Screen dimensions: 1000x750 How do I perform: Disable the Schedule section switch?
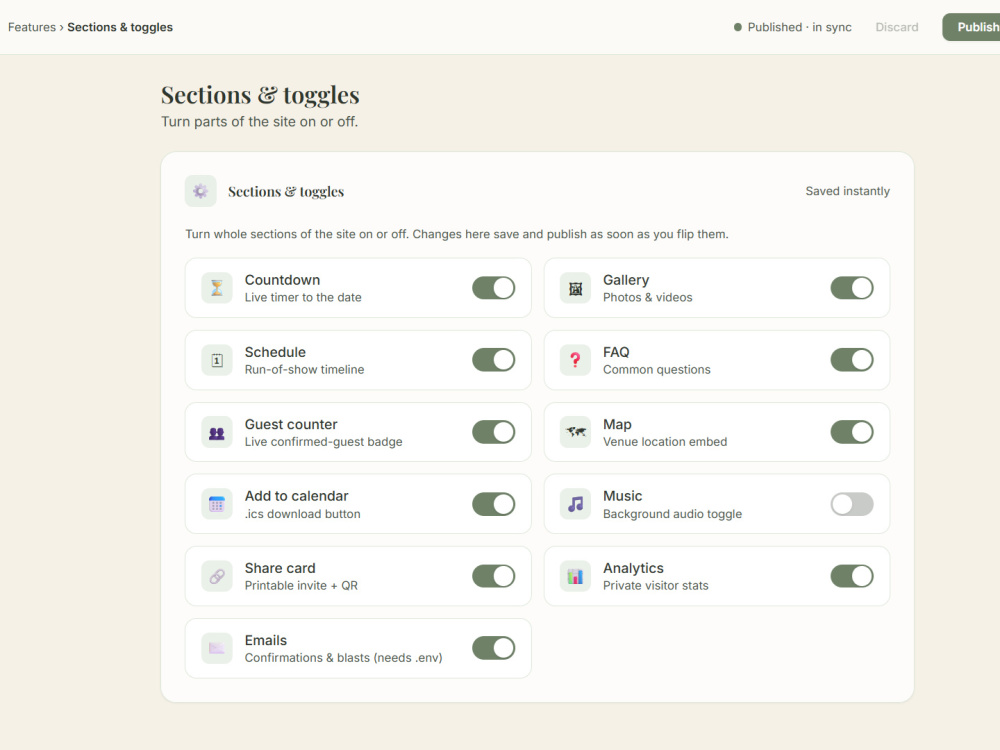click(494, 360)
